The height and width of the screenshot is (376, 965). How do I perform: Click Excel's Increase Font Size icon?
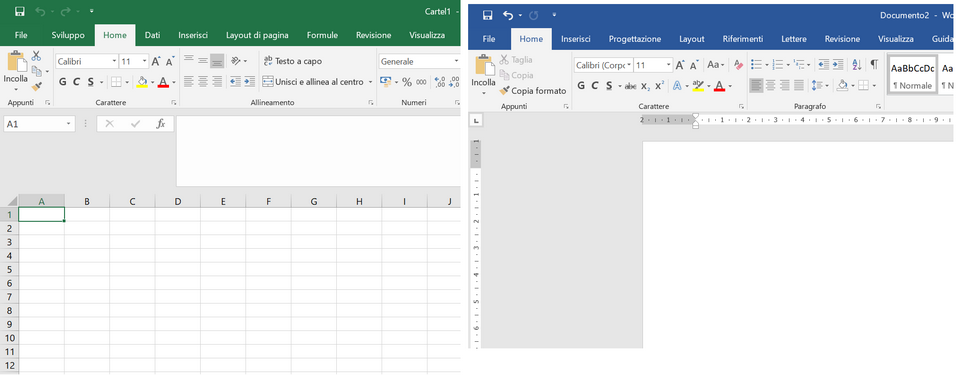pyautogui.click(x=156, y=62)
